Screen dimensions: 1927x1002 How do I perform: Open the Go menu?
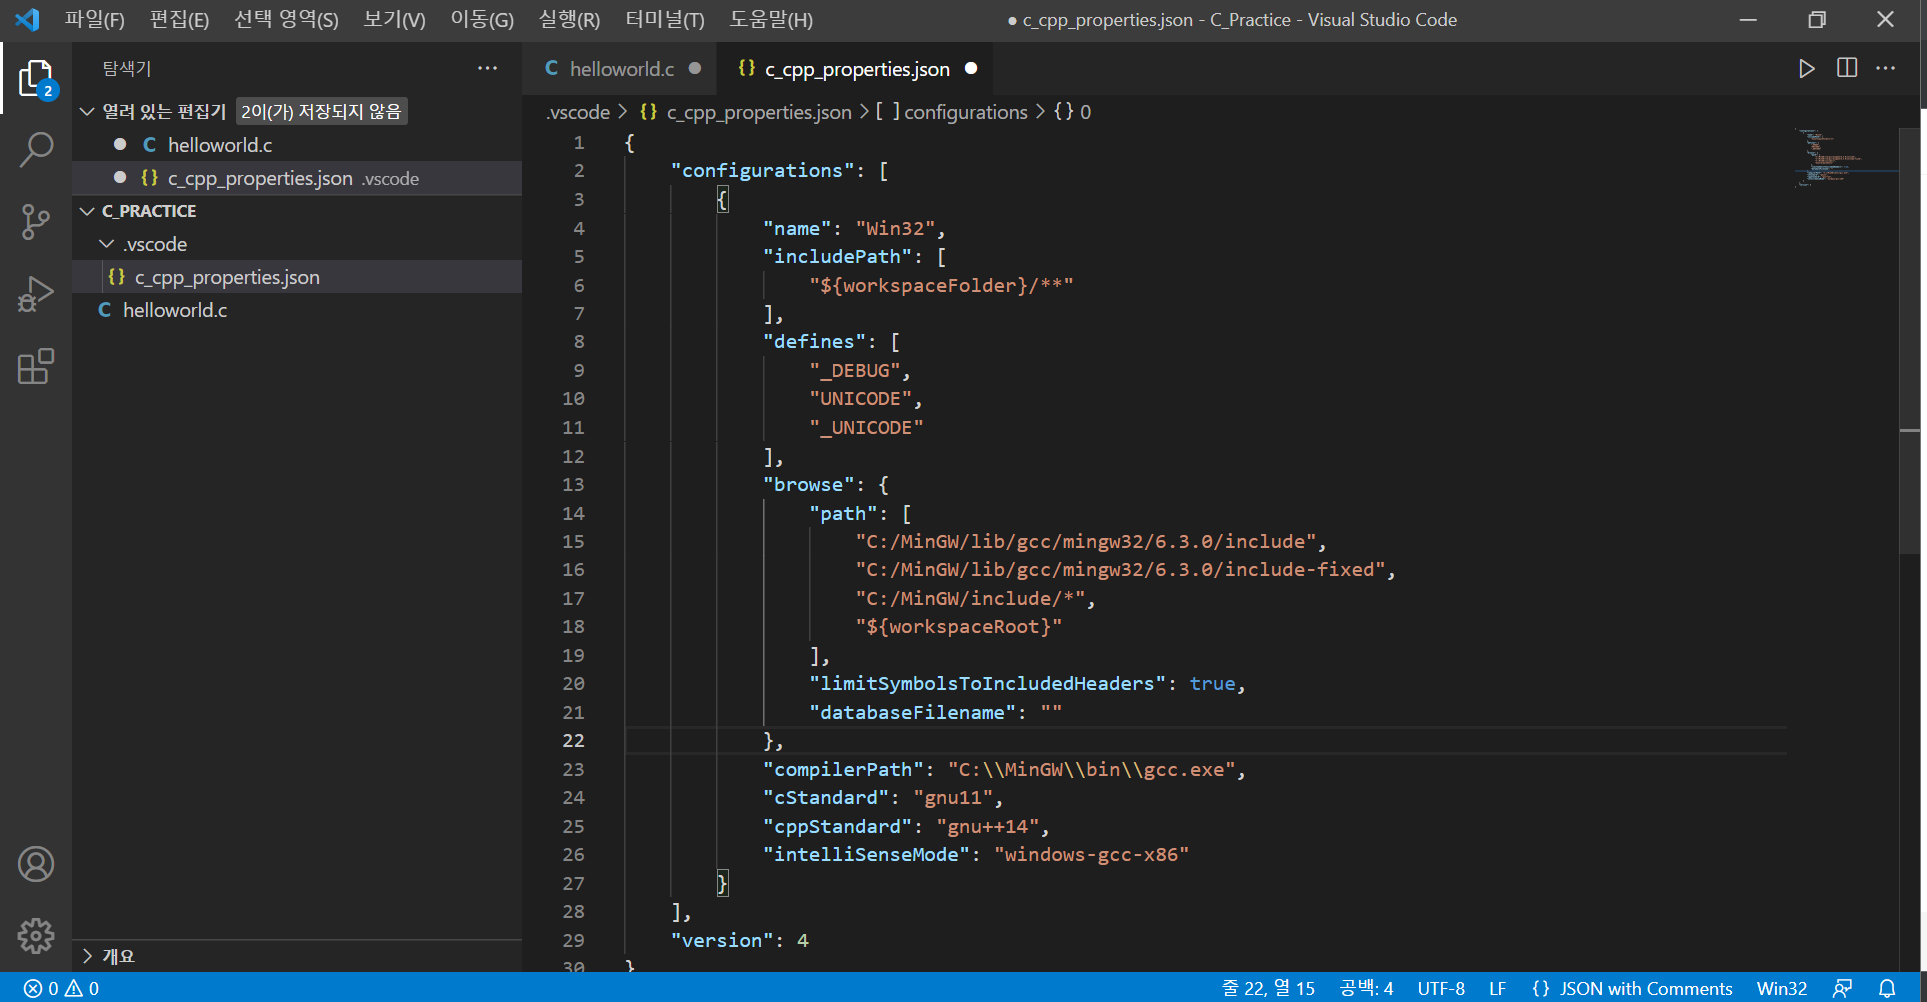(482, 20)
